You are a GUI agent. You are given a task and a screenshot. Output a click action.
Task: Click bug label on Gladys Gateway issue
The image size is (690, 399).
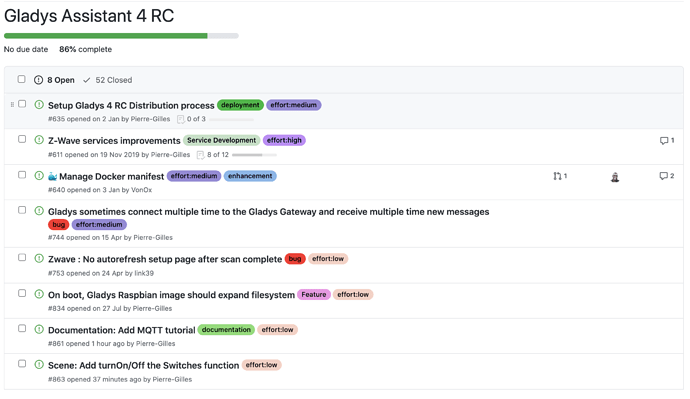tap(59, 224)
